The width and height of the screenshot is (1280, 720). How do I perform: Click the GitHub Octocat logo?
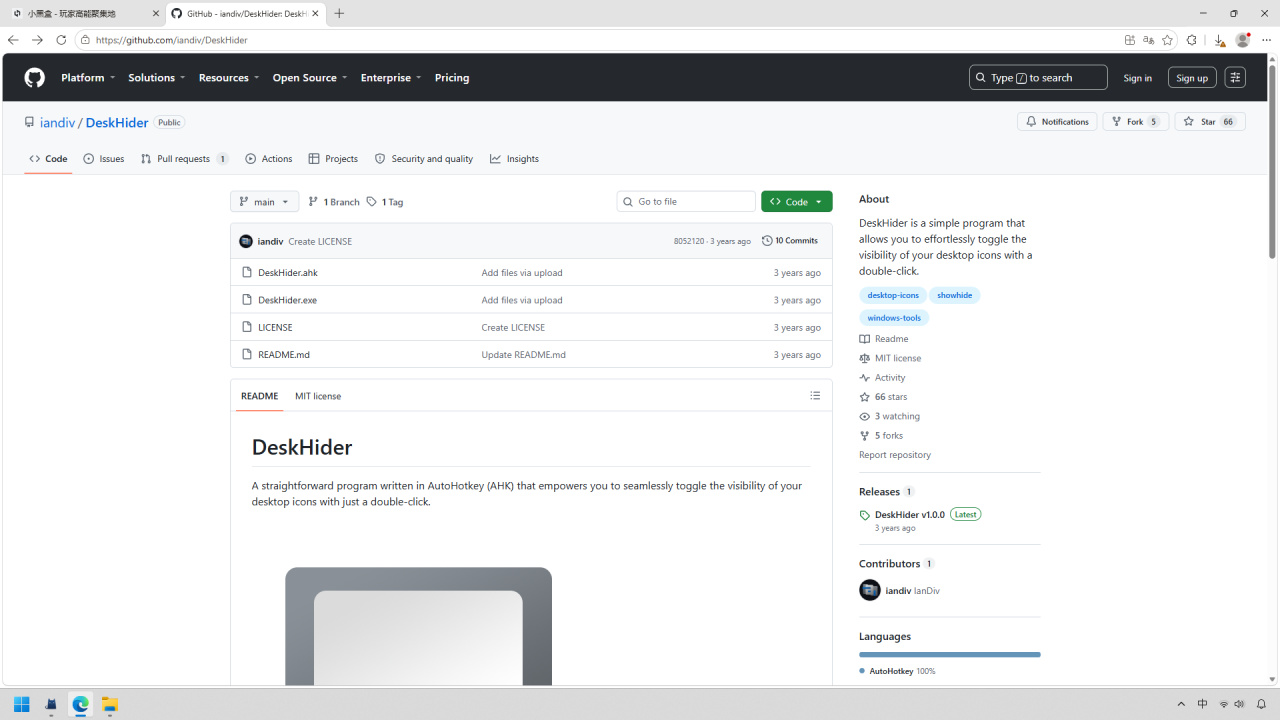pos(34,78)
